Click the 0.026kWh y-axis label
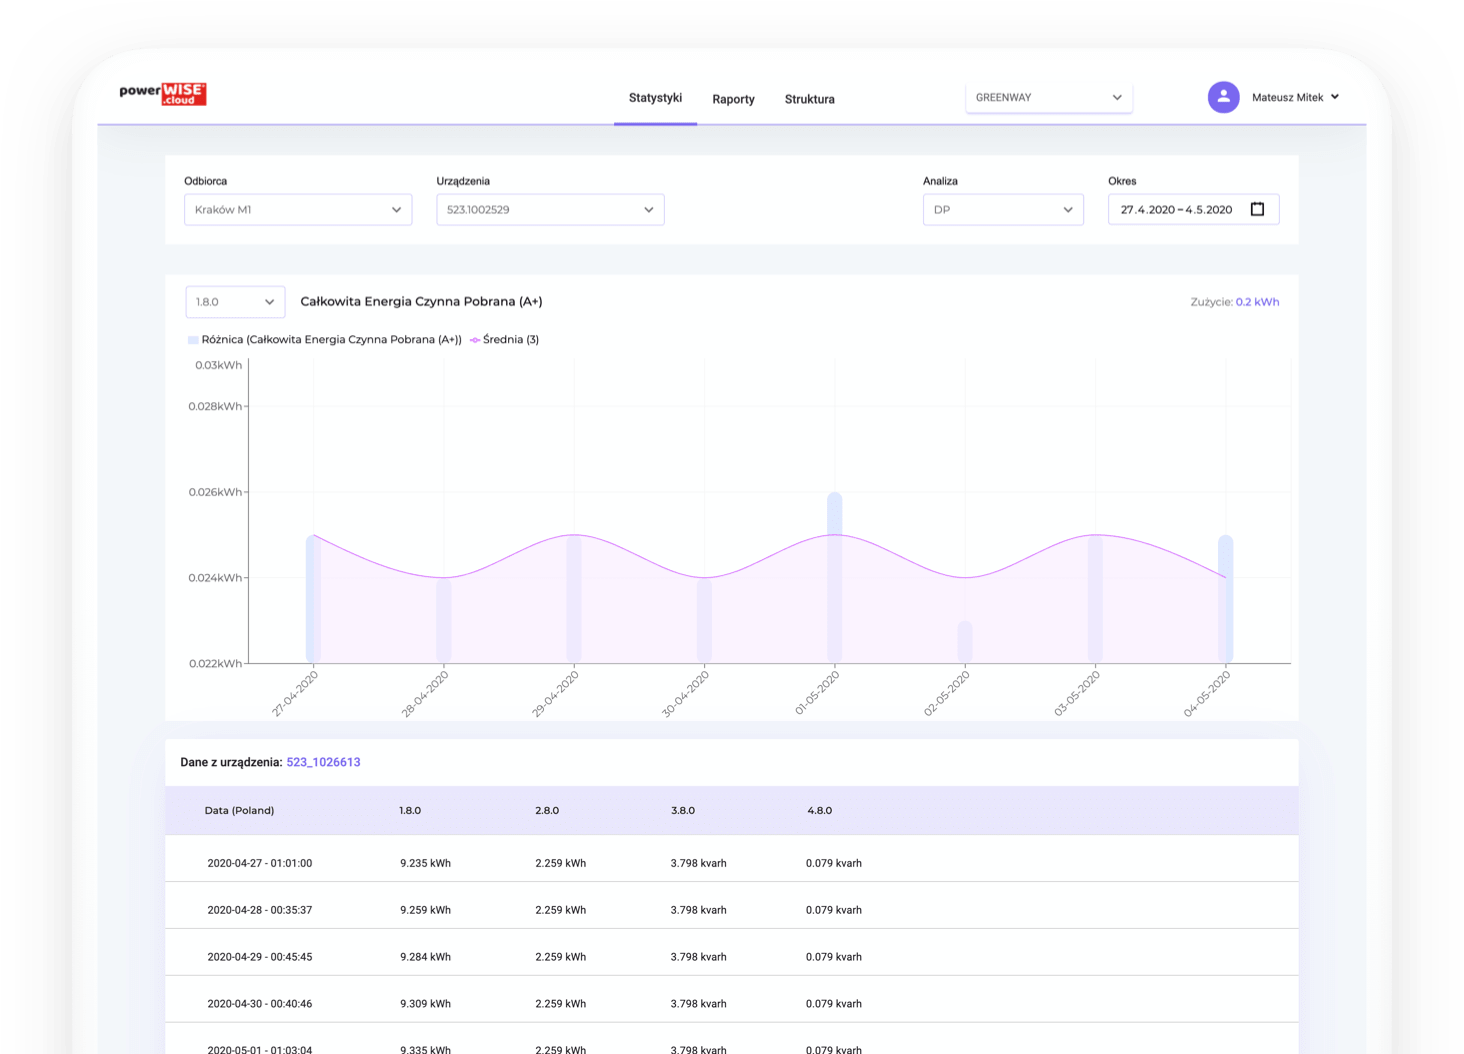The width and height of the screenshot is (1464, 1054). pos(215,492)
